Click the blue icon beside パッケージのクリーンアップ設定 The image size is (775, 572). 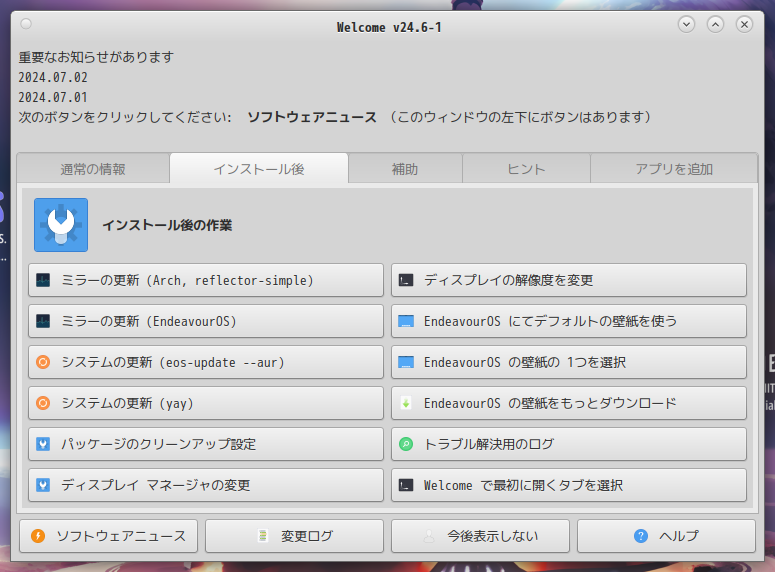[43, 444]
